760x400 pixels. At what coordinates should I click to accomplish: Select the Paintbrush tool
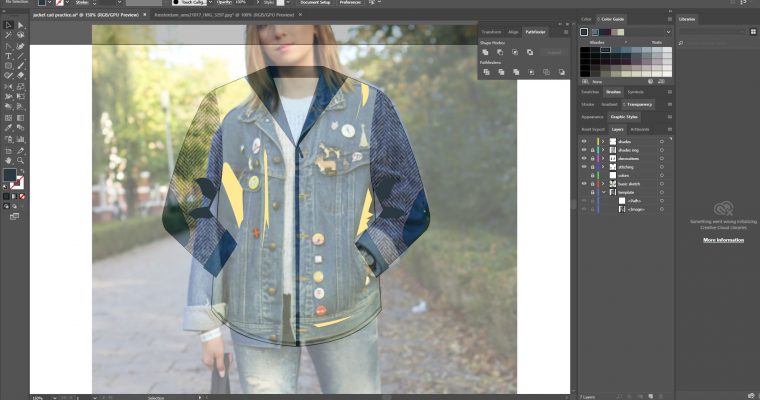coord(21,66)
